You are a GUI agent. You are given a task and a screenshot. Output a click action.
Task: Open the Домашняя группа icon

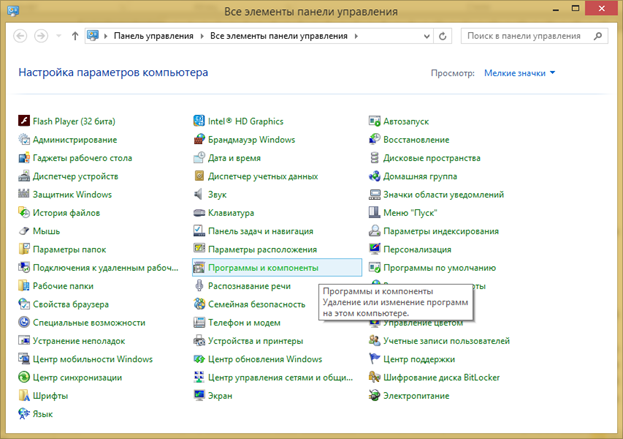pos(374,176)
